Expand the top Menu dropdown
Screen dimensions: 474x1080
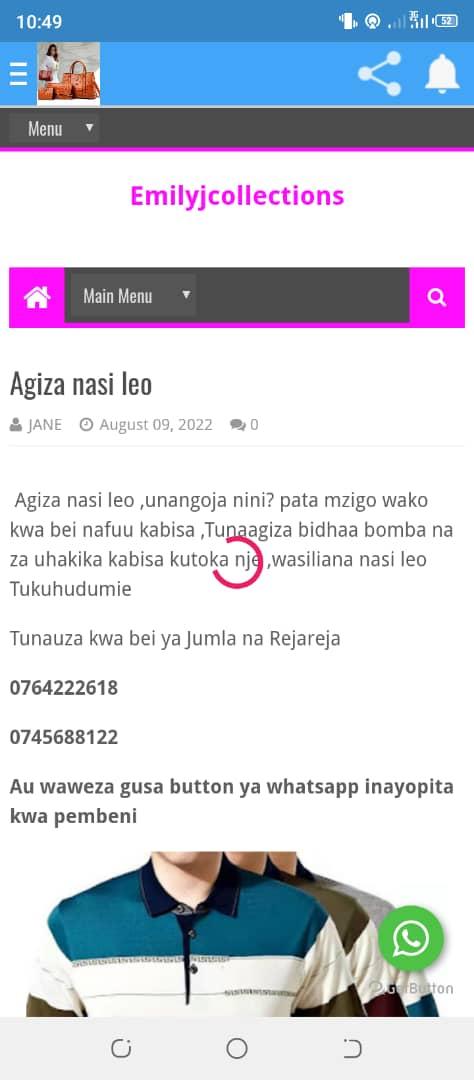coord(54,129)
